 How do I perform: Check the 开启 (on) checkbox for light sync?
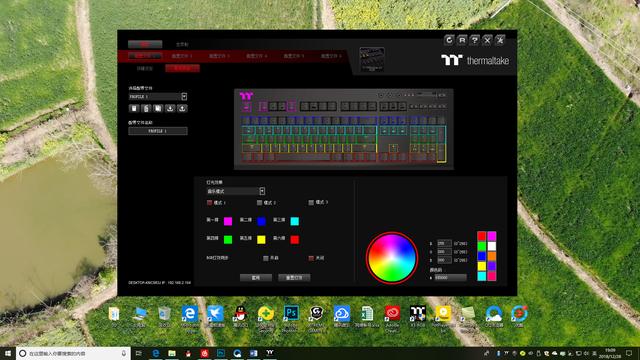point(266,258)
